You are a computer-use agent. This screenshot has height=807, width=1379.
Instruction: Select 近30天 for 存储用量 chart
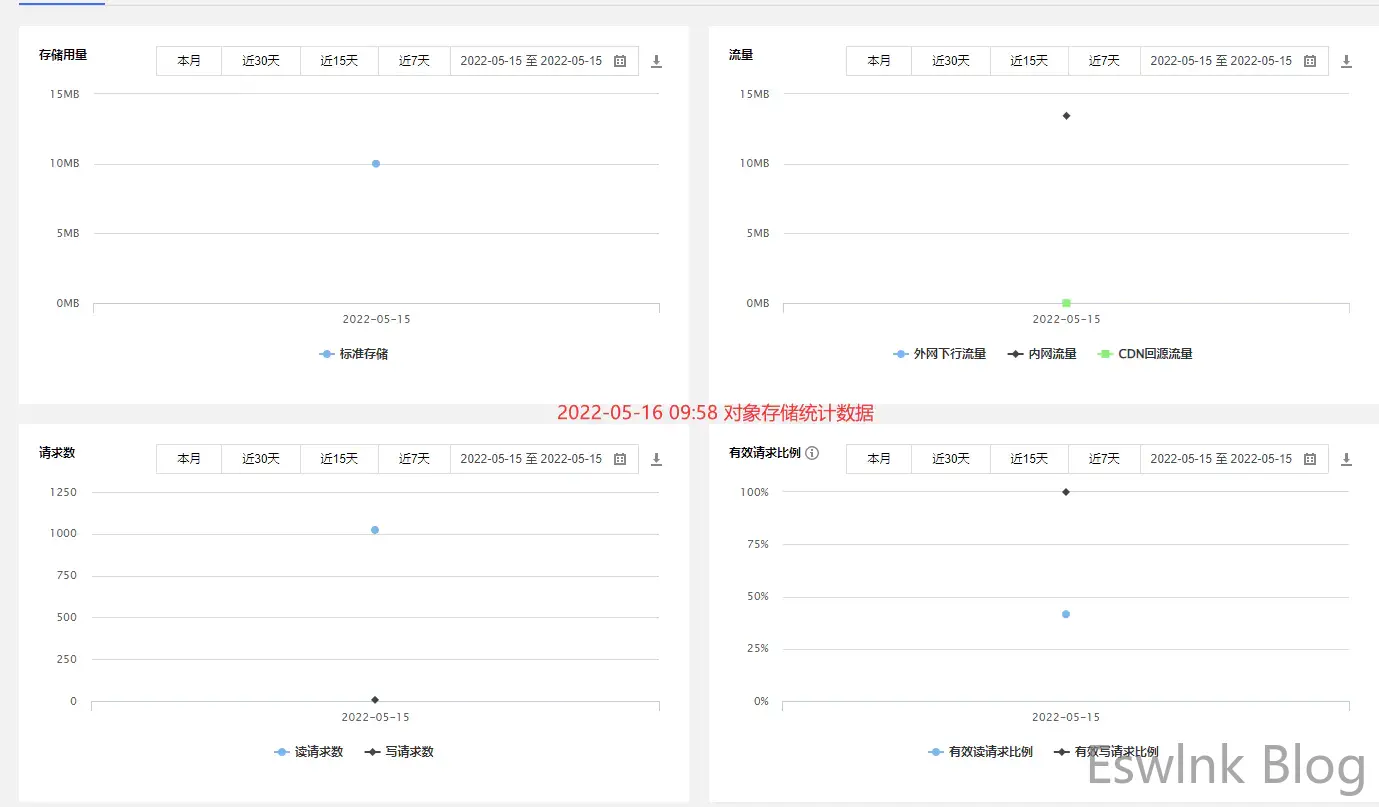tap(261, 61)
